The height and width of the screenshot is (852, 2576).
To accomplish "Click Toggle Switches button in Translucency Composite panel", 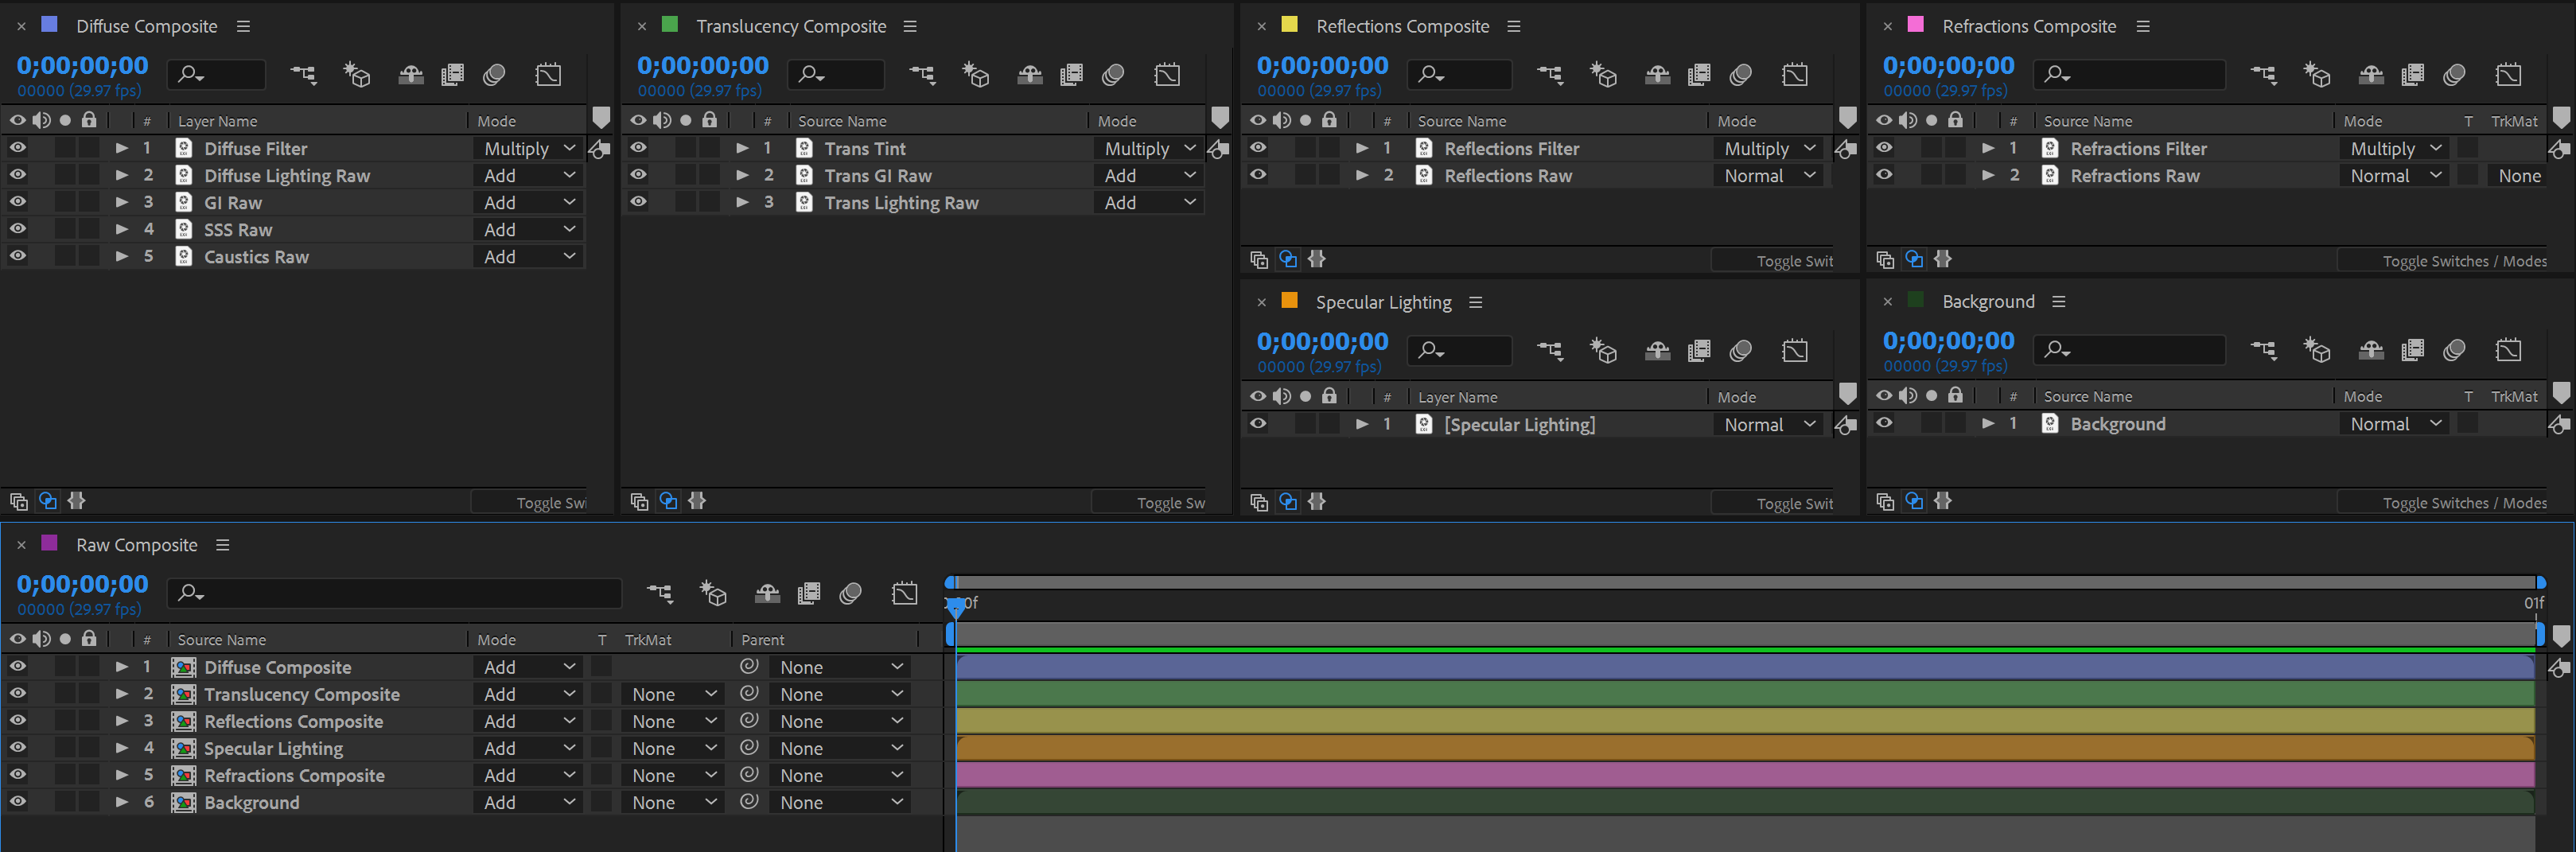I will tap(1149, 502).
